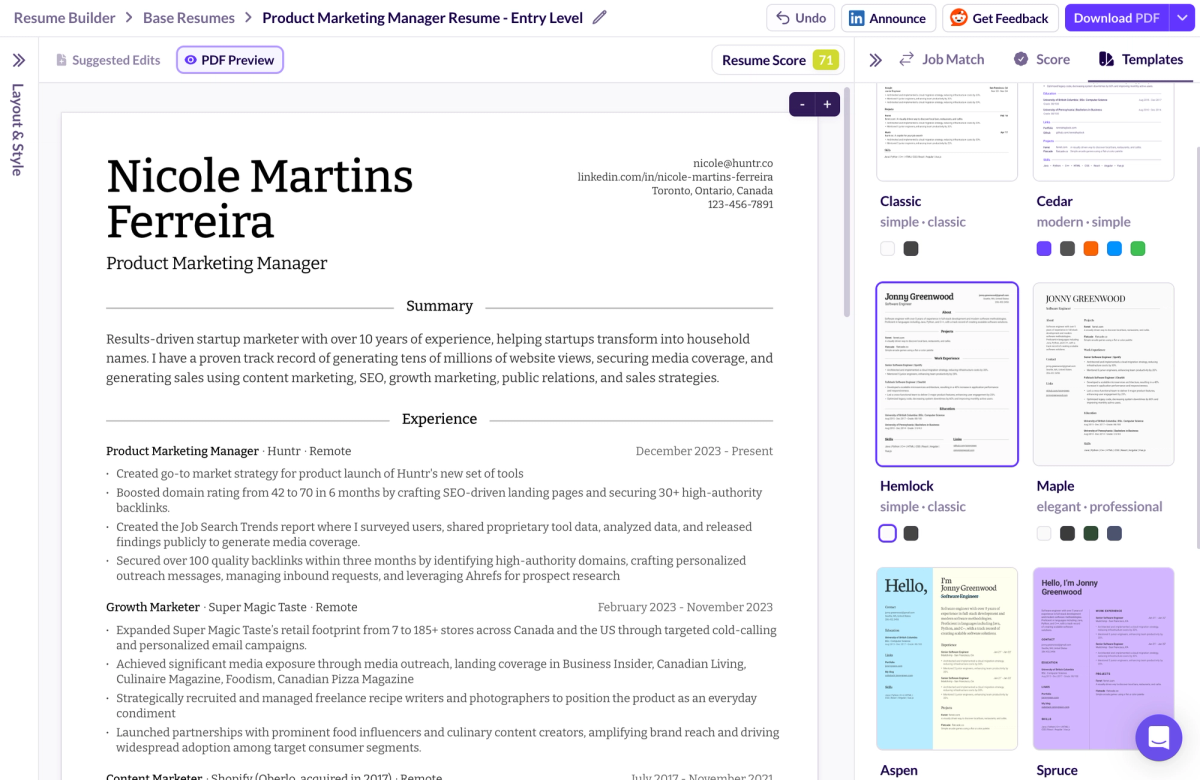Image resolution: width=1200 pixels, height=780 pixels.
Task: Select the Aspen template thumbnail
Action: (x=947, y=658)
